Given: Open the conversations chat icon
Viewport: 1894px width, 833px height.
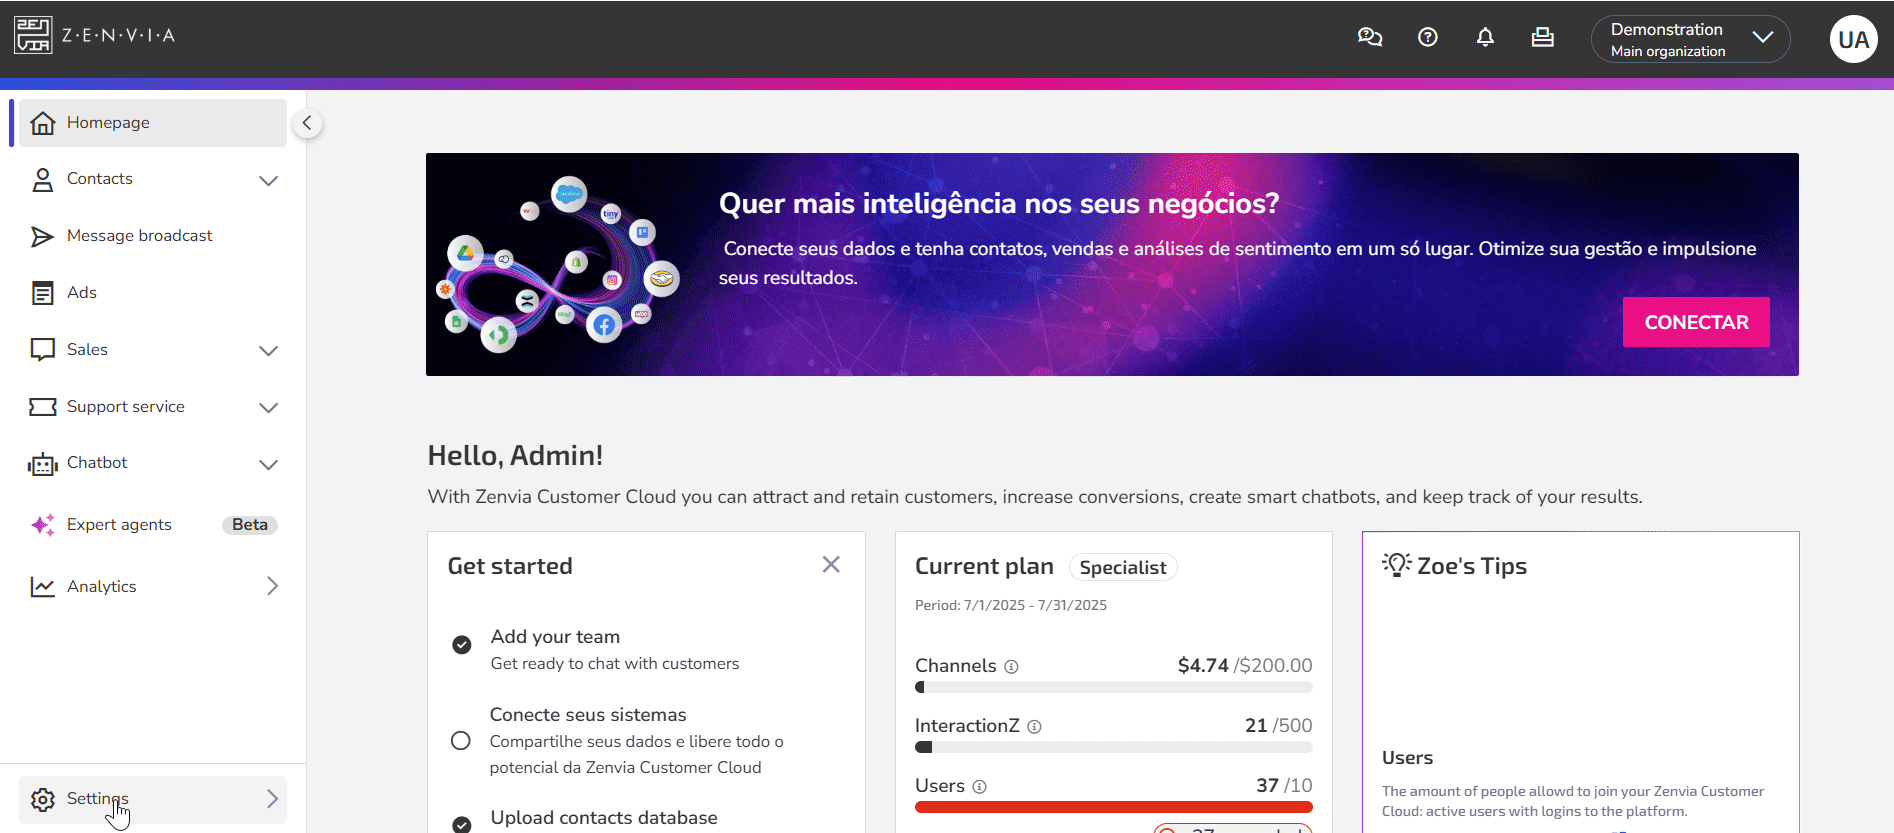Looking at the screenshot, I should (x=1370, y=38).
